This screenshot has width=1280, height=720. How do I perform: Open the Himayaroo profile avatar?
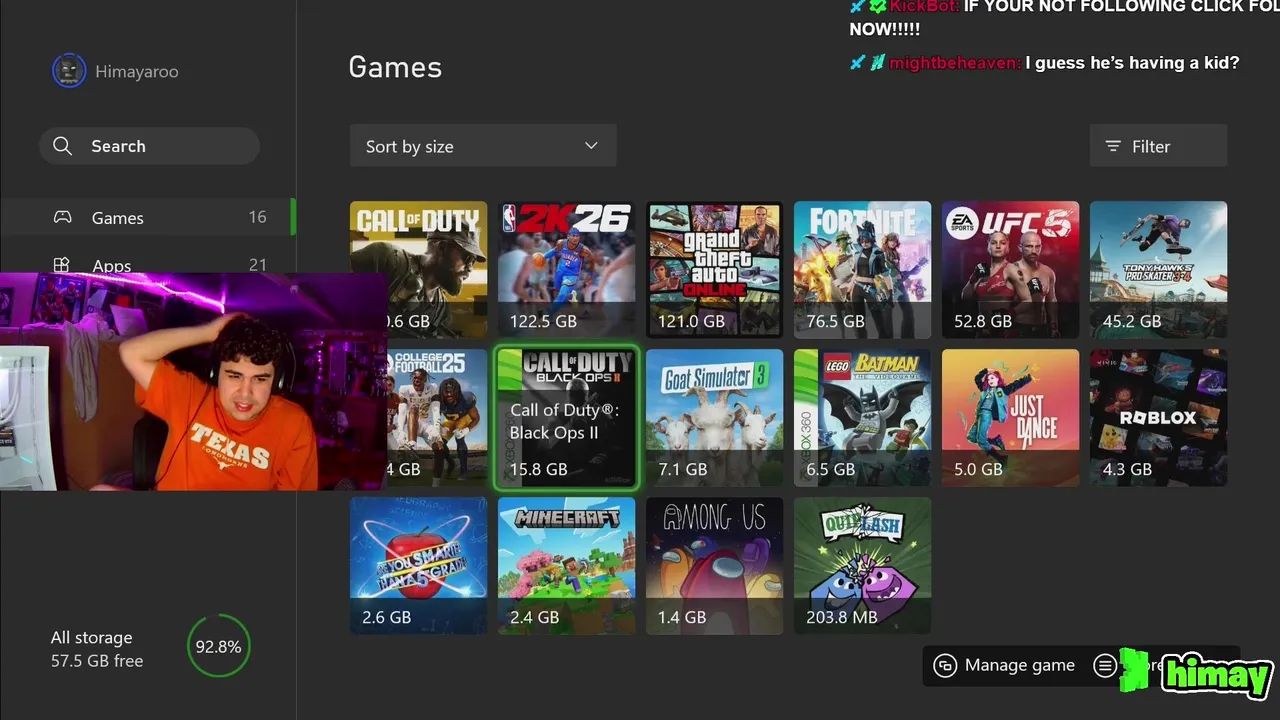pyautogui.click(x=69, y=71)
